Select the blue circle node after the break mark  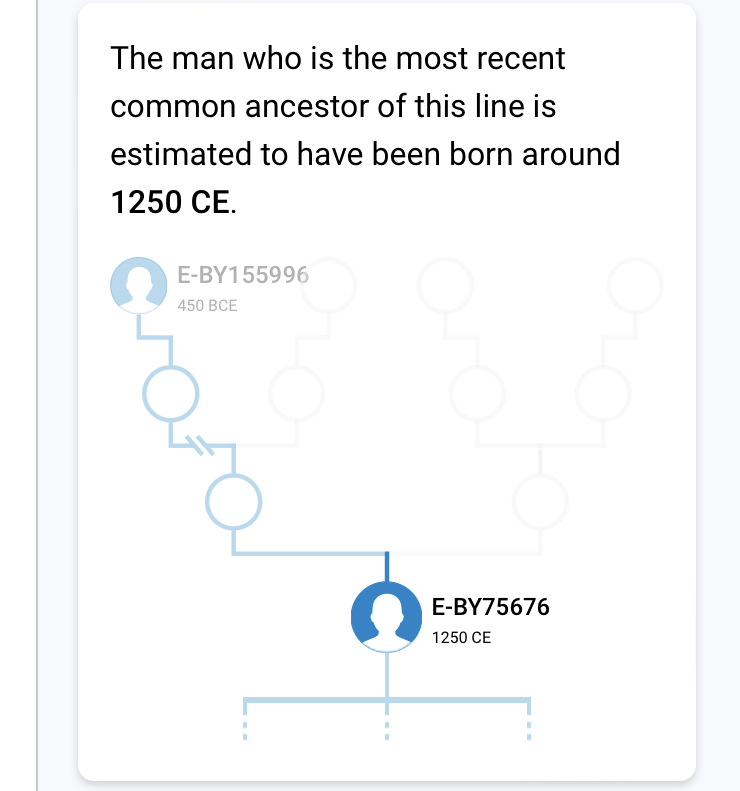click(234, 502)
